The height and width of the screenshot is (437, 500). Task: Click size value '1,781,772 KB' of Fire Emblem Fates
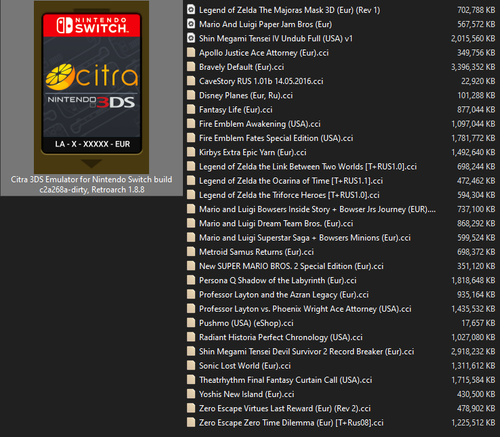click(x=473, y=138)
